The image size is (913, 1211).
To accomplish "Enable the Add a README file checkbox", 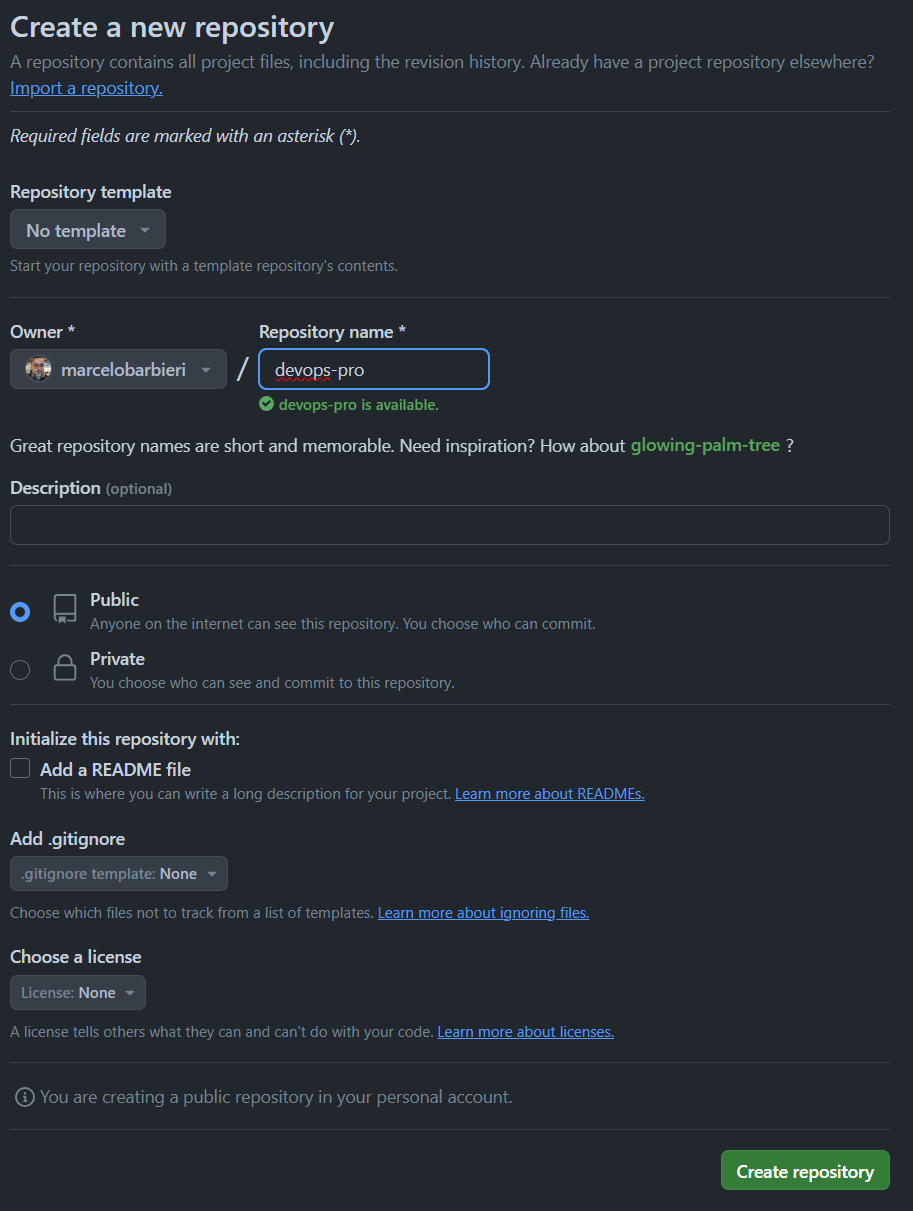I will pyautogui.click(x=20, y=769).
